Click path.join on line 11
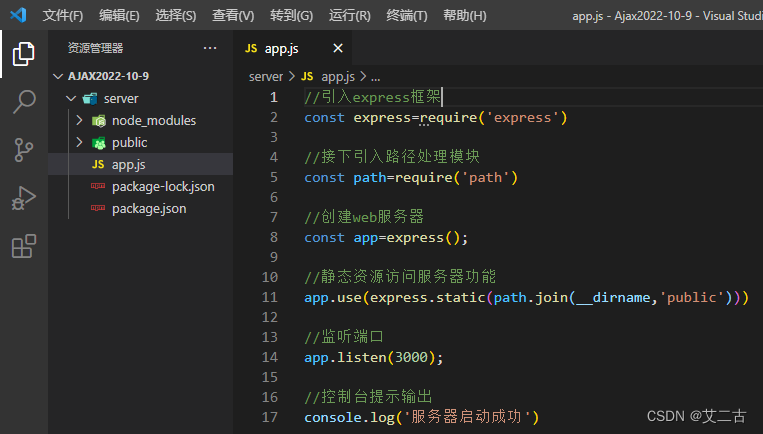 coord(530,297)
